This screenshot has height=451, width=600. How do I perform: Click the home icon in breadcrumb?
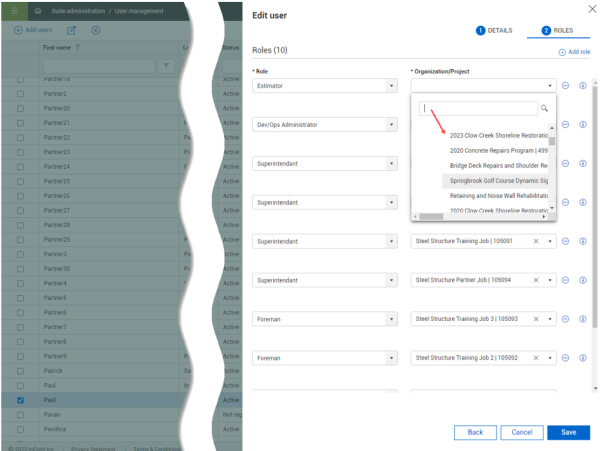[38, 10]
